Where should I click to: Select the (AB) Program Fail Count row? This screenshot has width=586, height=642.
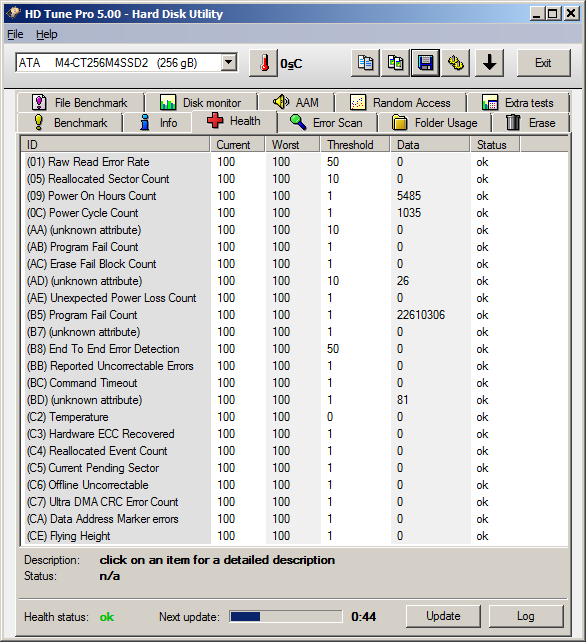(294, 247)
